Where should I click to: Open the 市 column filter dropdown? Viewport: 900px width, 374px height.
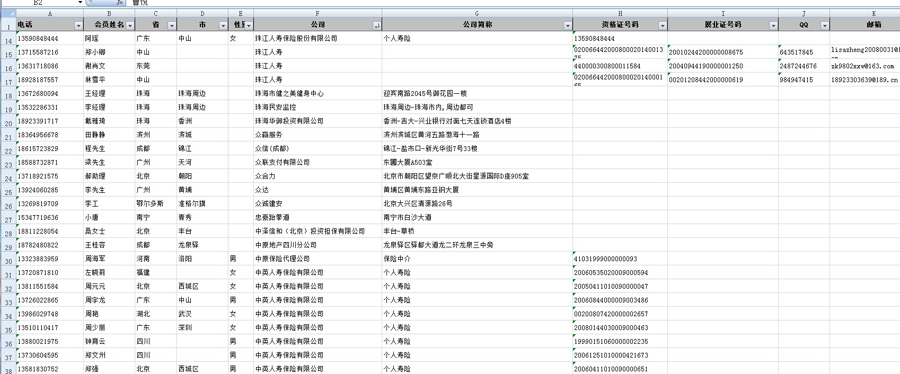coord(223,25)
